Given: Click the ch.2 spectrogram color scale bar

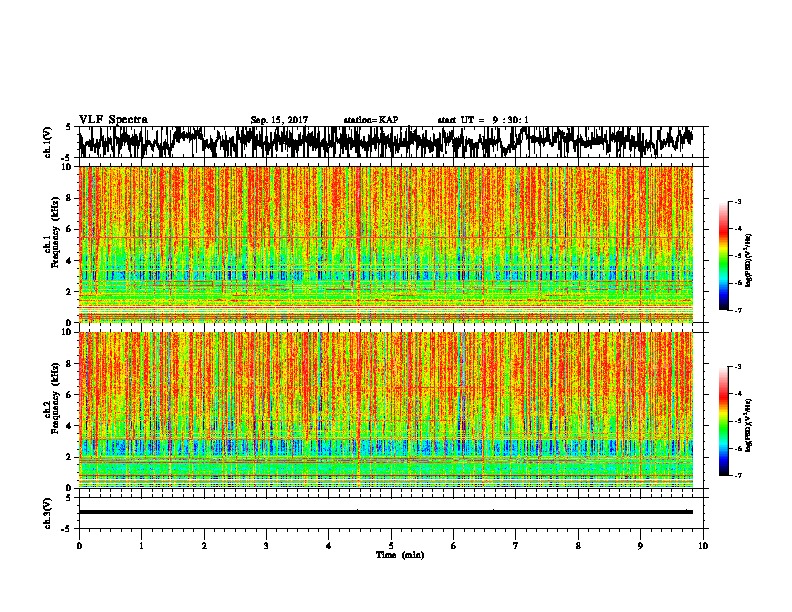Looking at the screenshot, I should coord(724,421).
